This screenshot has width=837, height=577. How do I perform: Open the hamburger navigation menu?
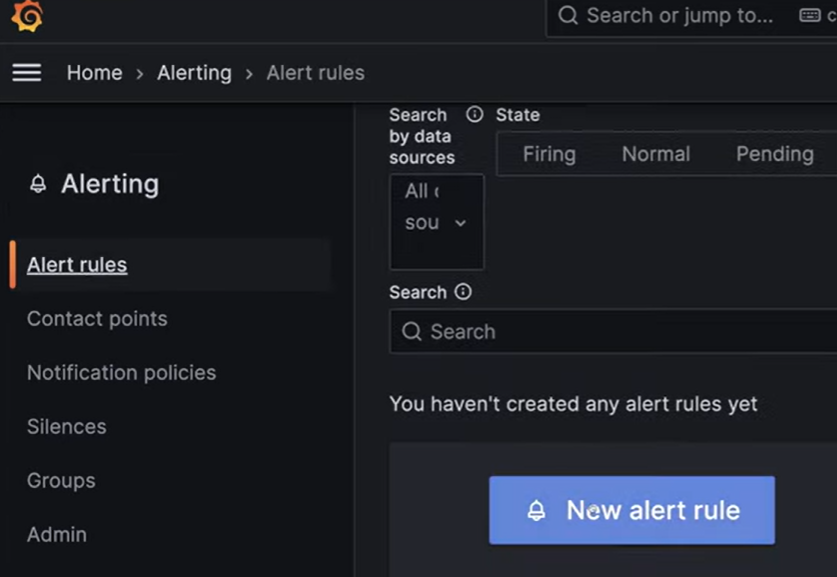(x=27, y=72)
